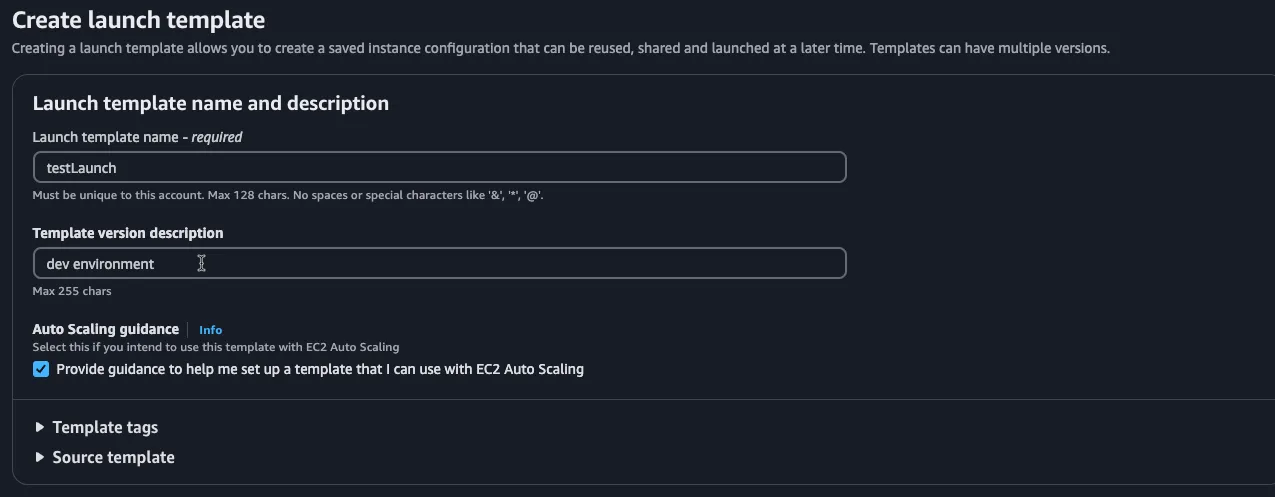The width and height of the screenshot is (1275, 497).
Task: Click the 'Select this if you intend' helper text
Action: [215, 347]
